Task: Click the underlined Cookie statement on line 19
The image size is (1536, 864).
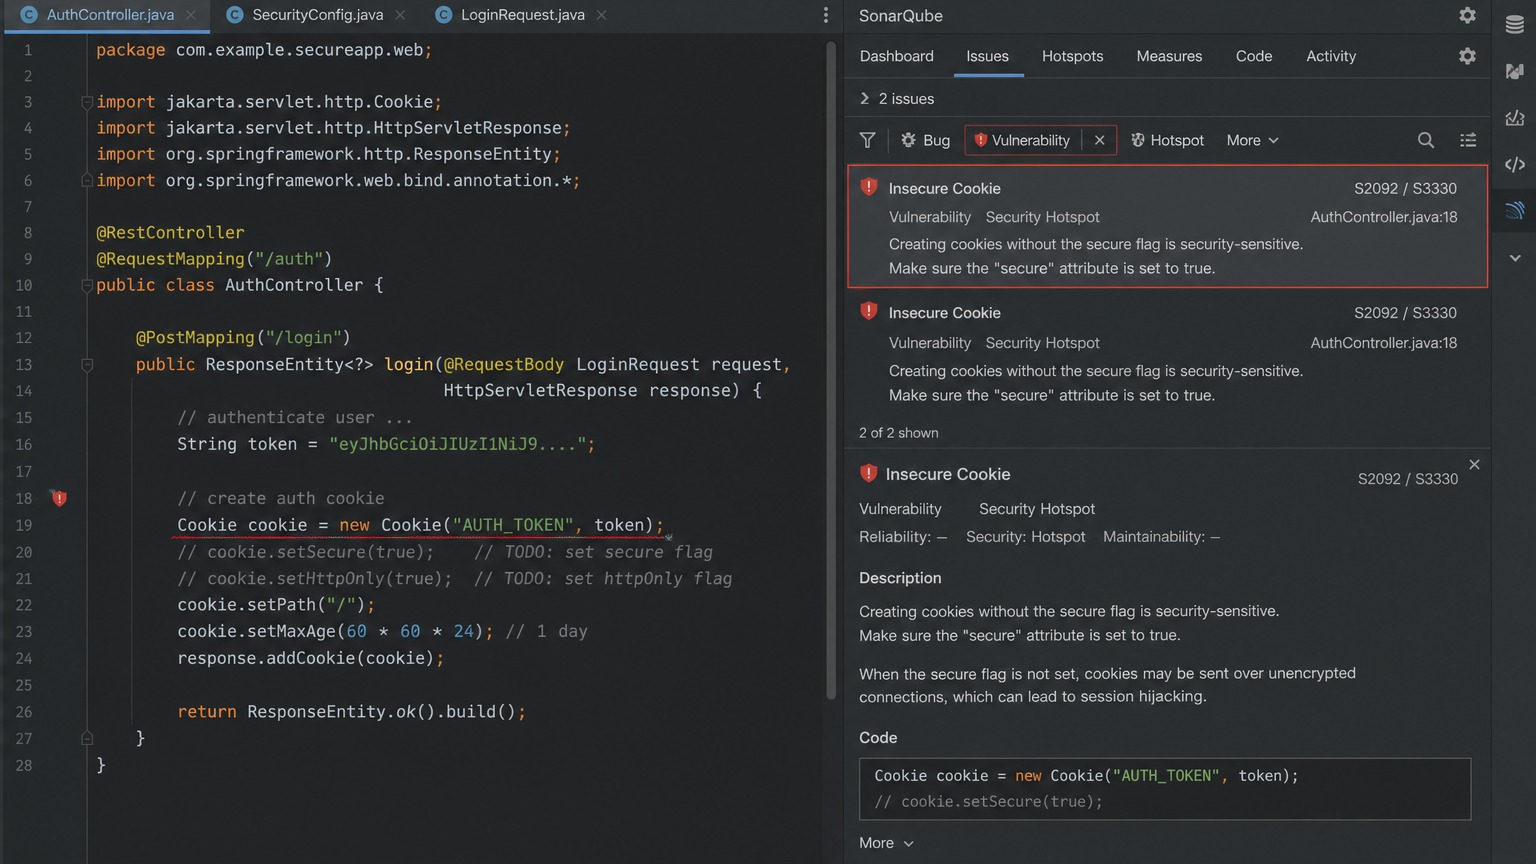Action: coord(420,526)
